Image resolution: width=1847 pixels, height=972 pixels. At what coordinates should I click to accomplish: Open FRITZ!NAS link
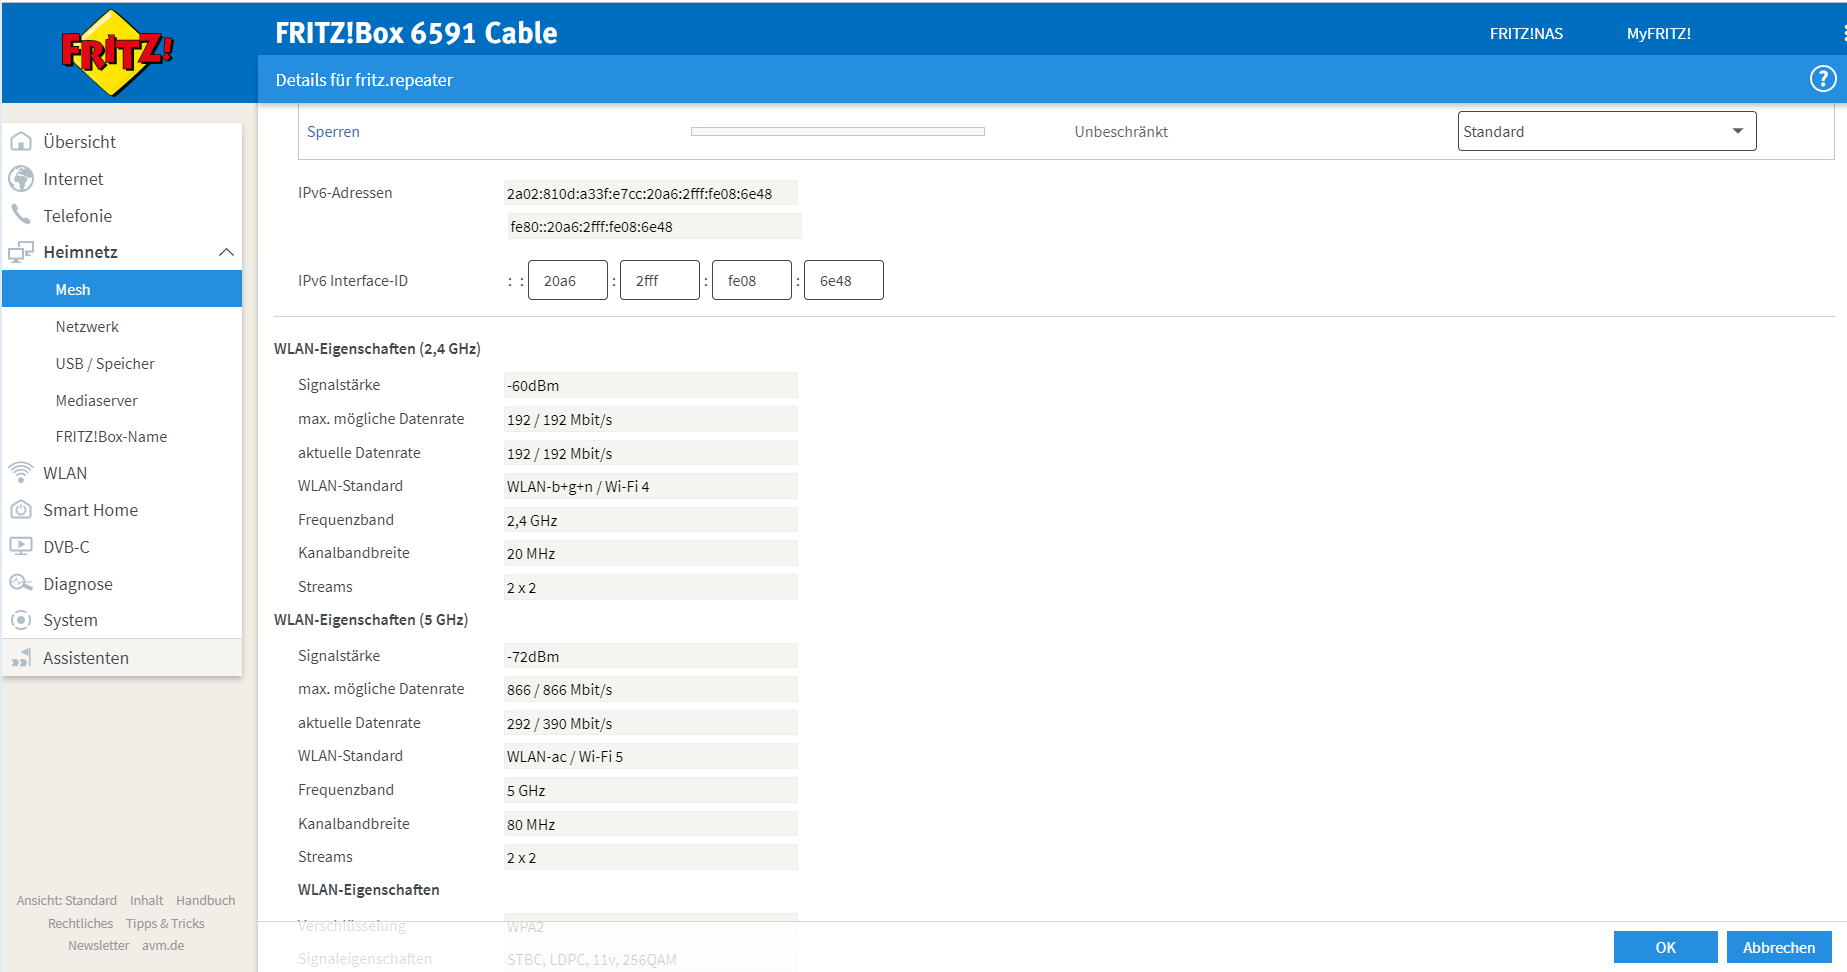tap(1526, 33)
